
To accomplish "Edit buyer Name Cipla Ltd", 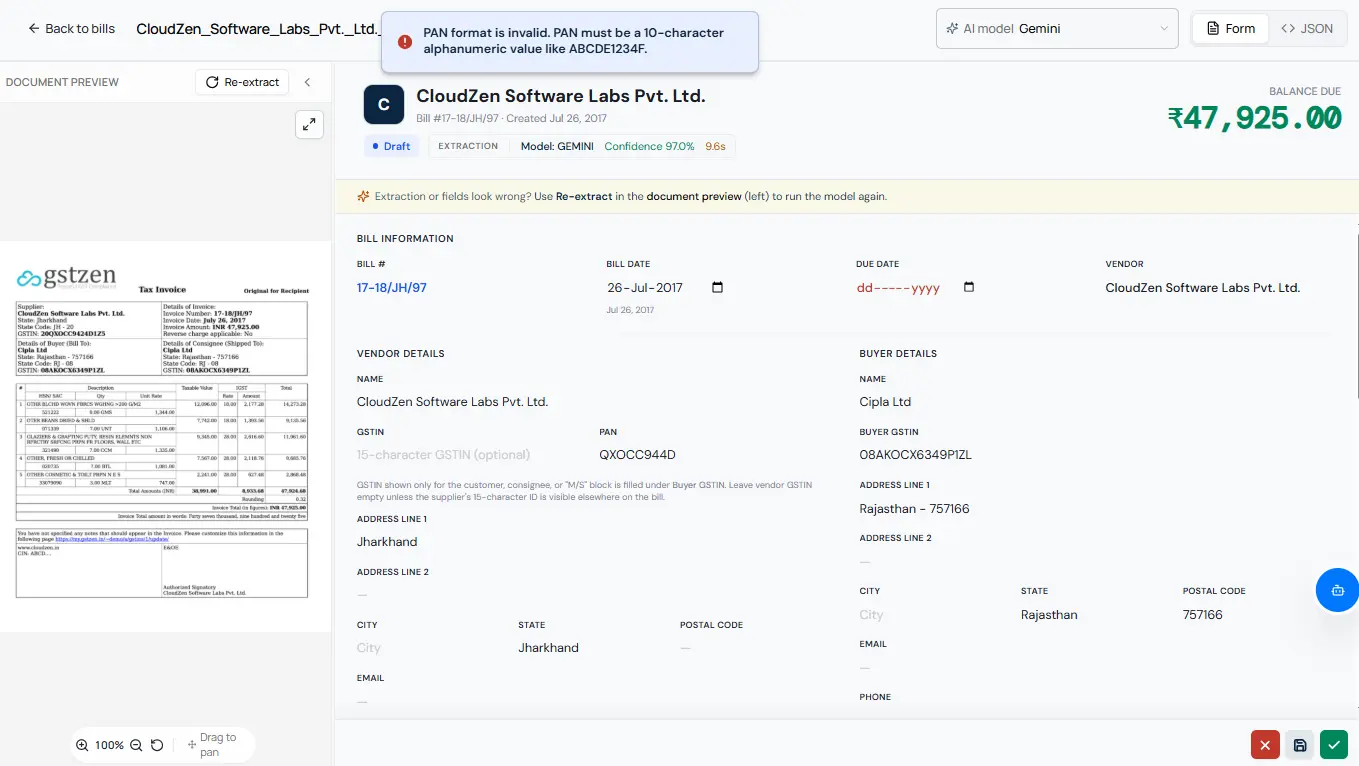I will 885,402.
